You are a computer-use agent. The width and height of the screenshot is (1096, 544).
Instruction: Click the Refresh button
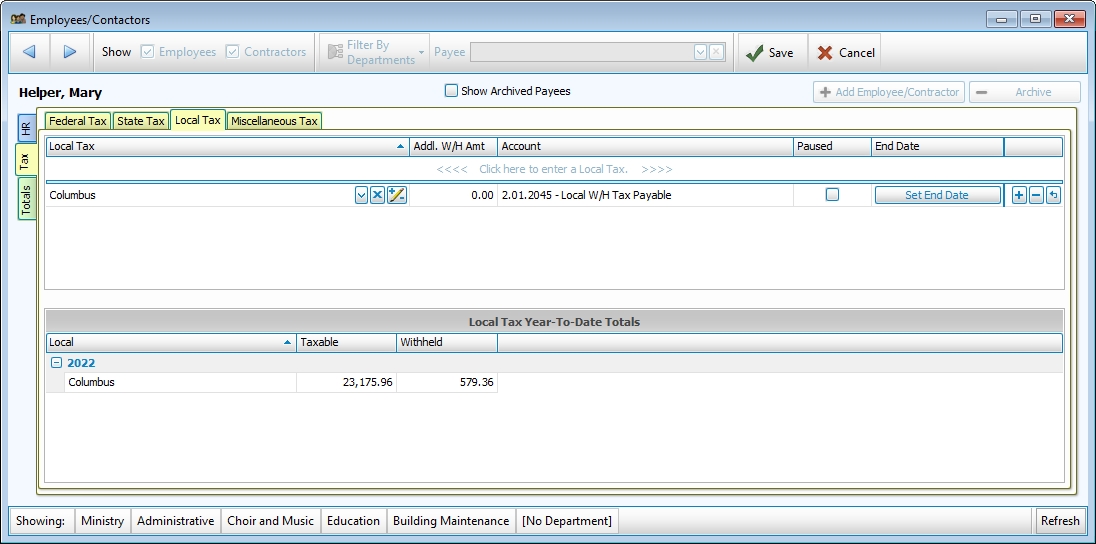pos(1059,521)
